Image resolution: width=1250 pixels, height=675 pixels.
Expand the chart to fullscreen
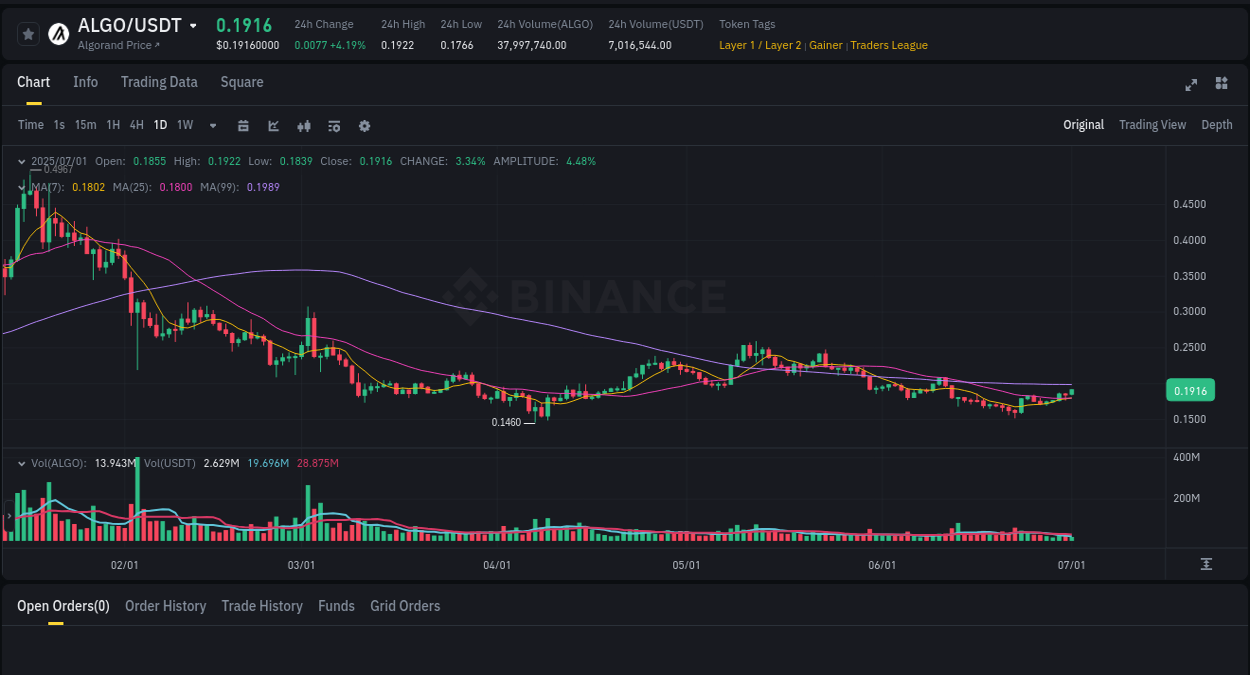pos(1191,85)
